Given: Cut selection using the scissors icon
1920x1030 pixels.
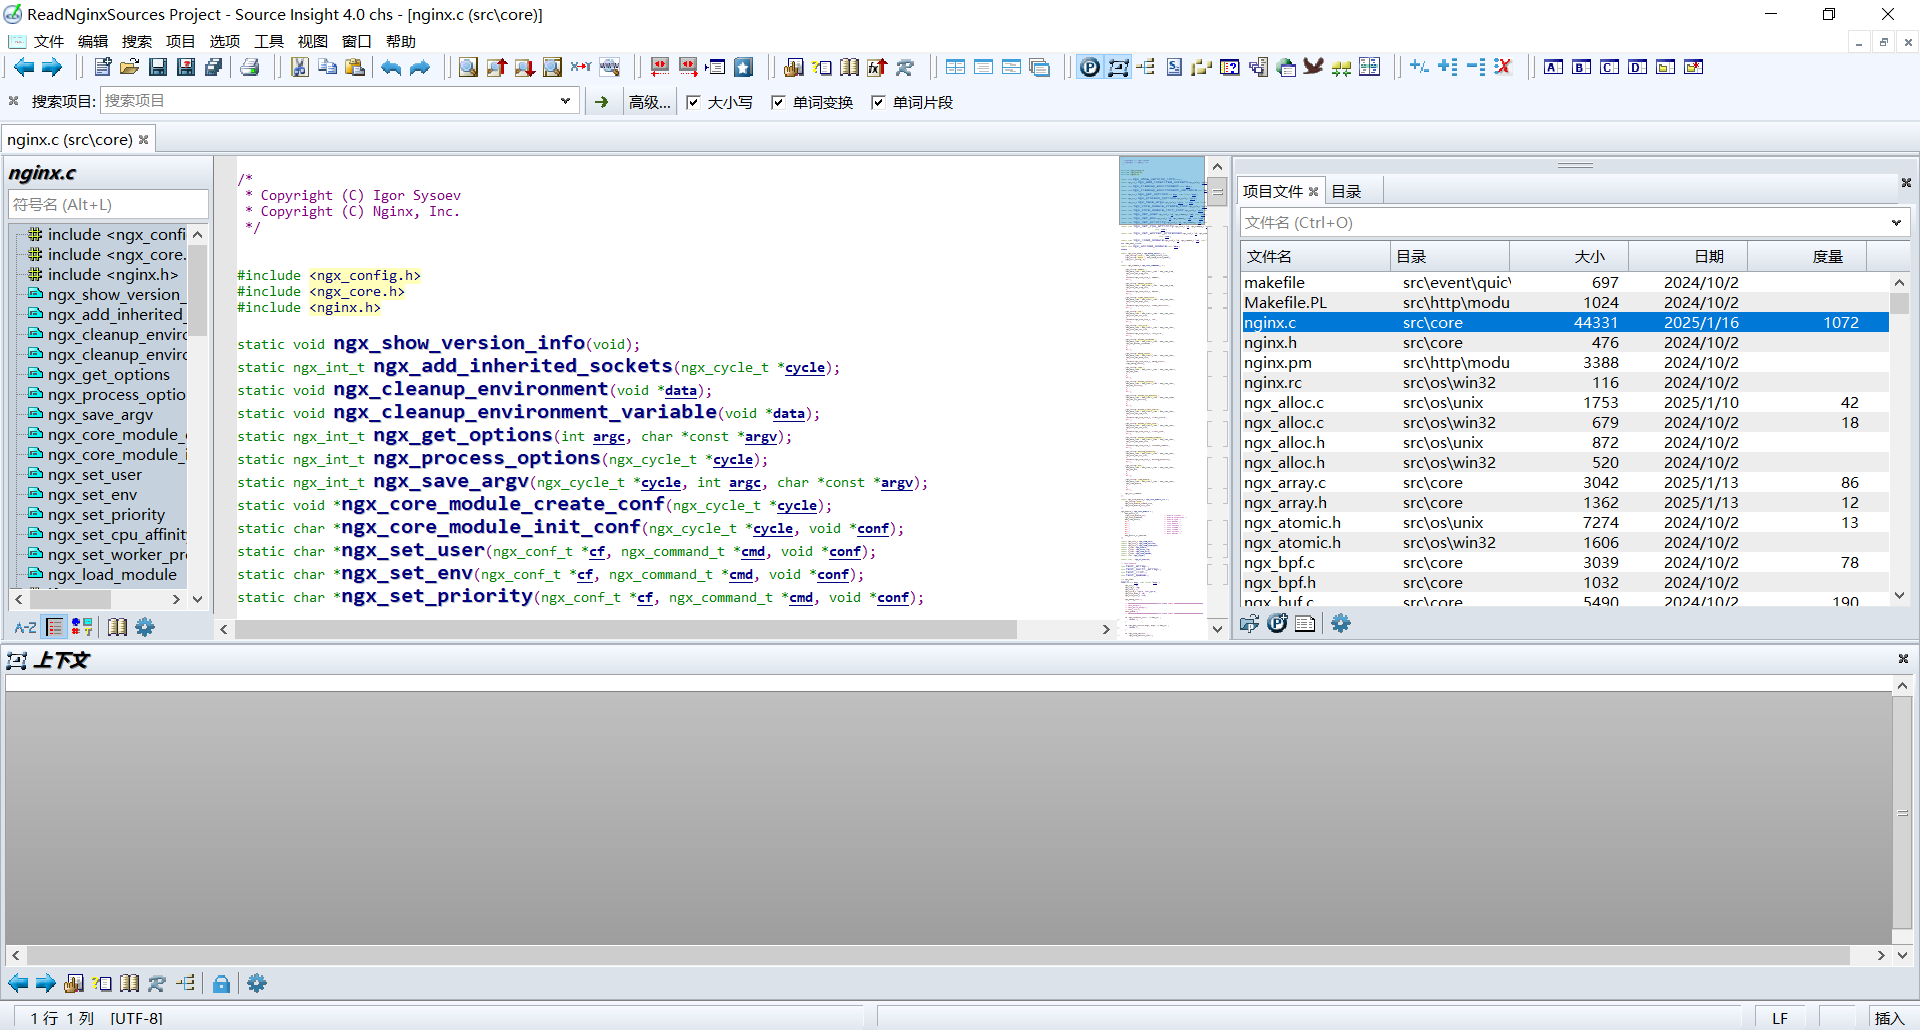Looking at the screenshot, I should 299,67.
